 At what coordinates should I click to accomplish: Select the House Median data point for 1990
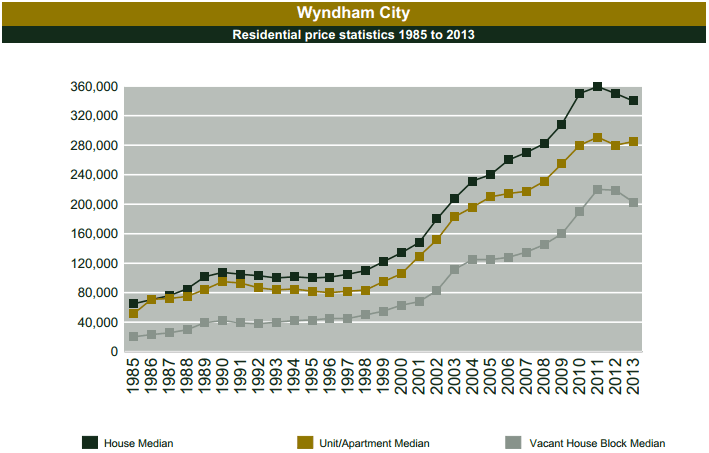(222, 273)
